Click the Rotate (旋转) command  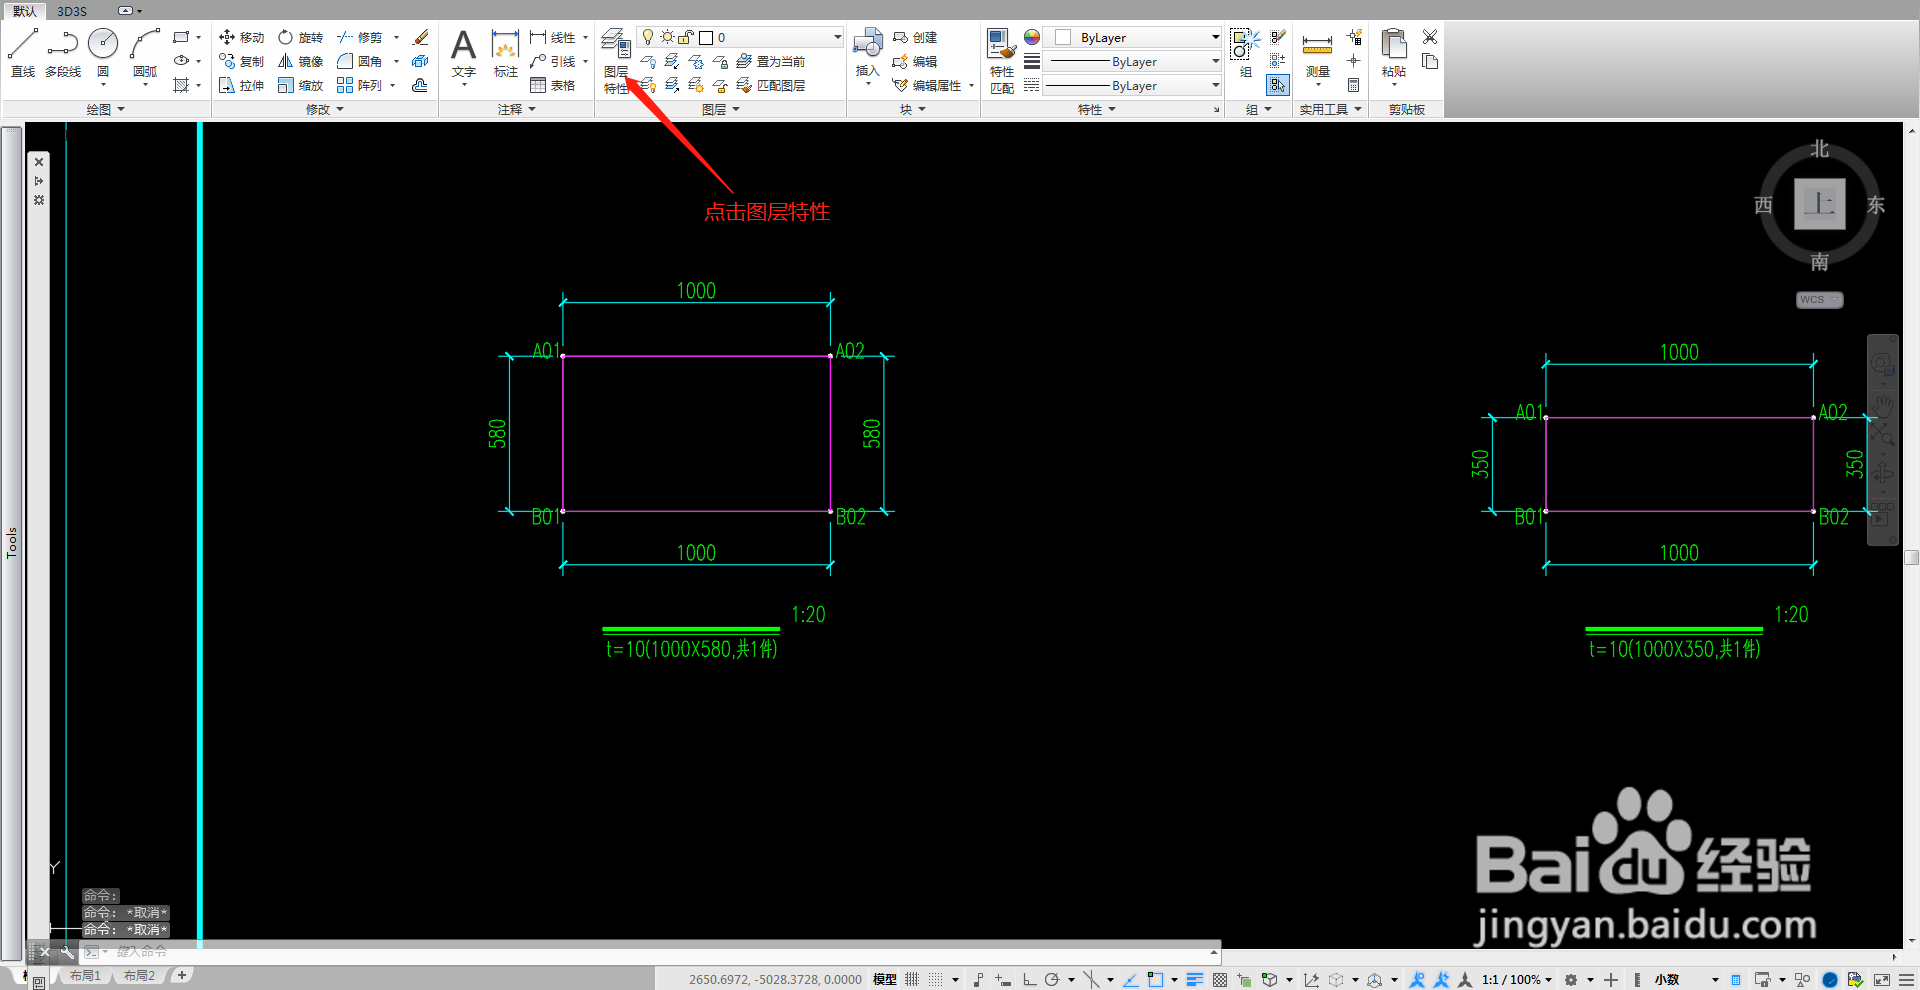pyautogui.click(x=300, y=37)
